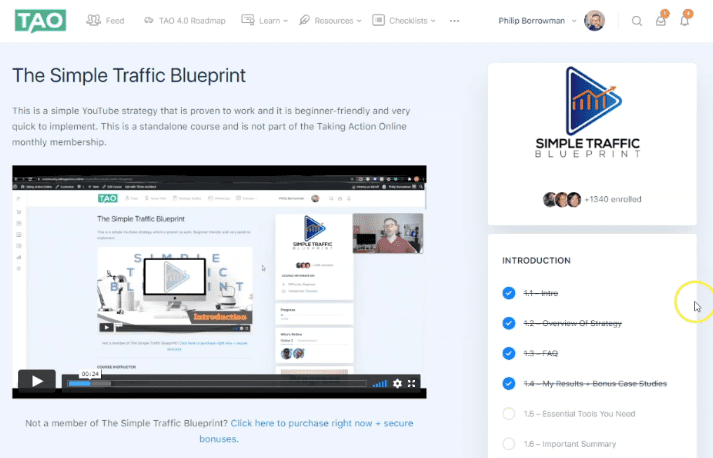Viewport: 713px width, 458px height.
Task: Expand Philip Borrowman account dropdown arrow
Action: [574, 21]
